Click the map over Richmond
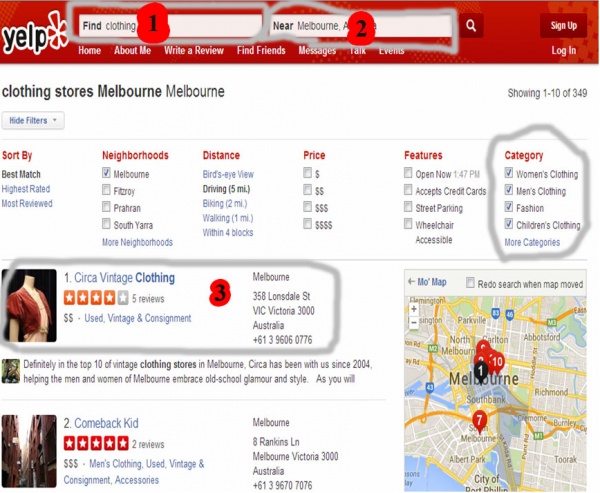The width and height of the screenshot is (600, 493). coord(551,392)
